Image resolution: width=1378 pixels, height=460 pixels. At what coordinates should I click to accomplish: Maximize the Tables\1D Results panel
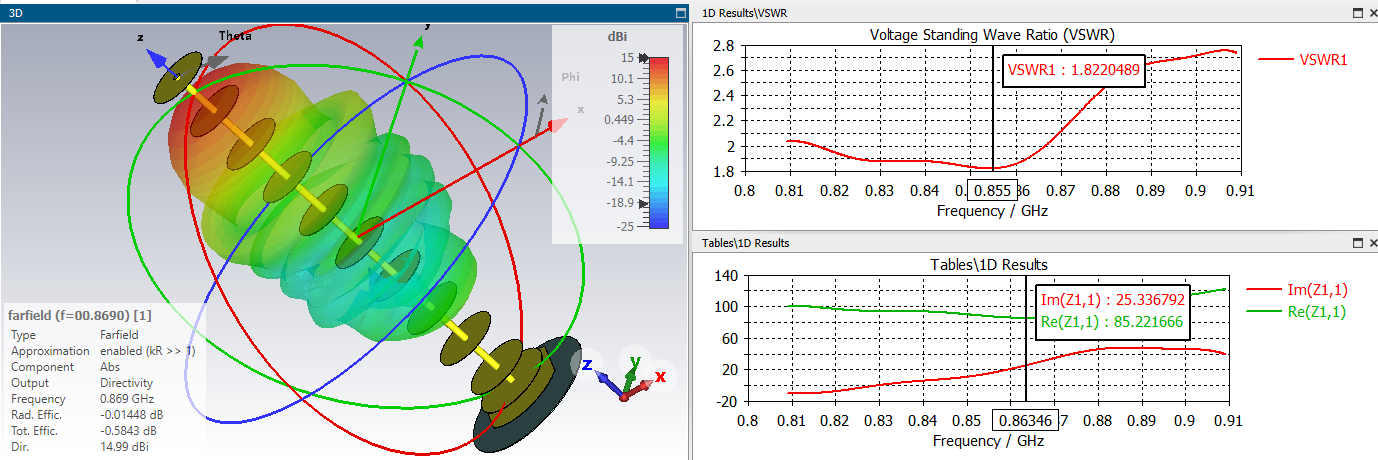coord(1357,242)
